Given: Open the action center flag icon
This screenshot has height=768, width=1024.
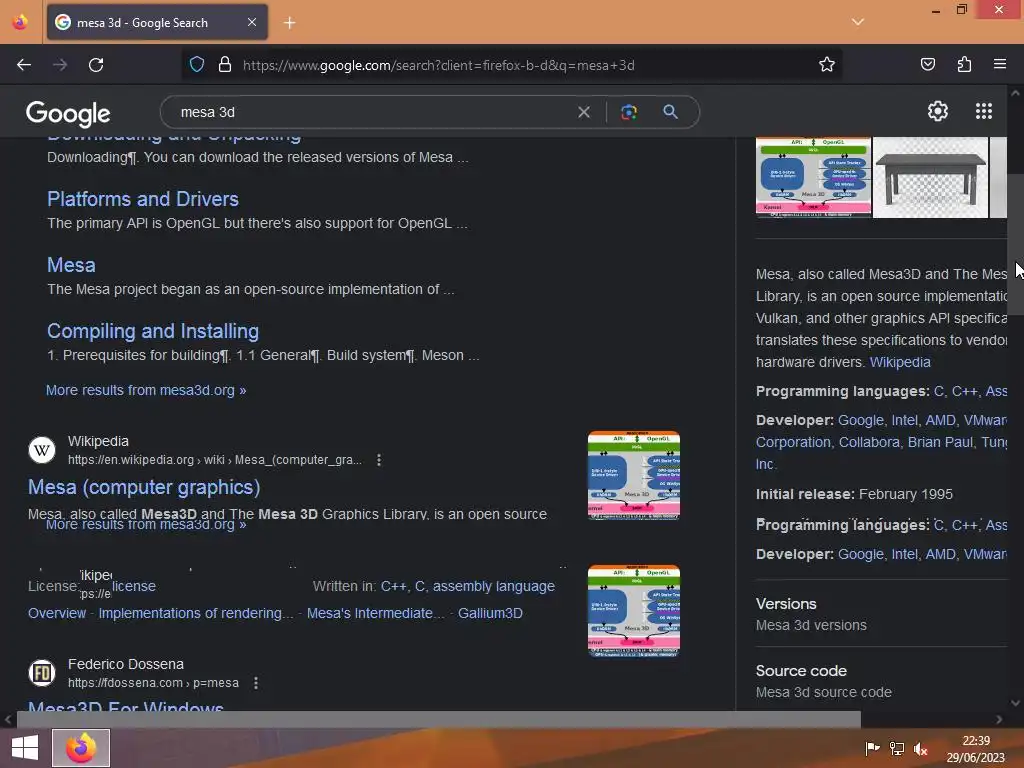Looking at the screenshot, I should pyautogui.click(x=872, y=749).
